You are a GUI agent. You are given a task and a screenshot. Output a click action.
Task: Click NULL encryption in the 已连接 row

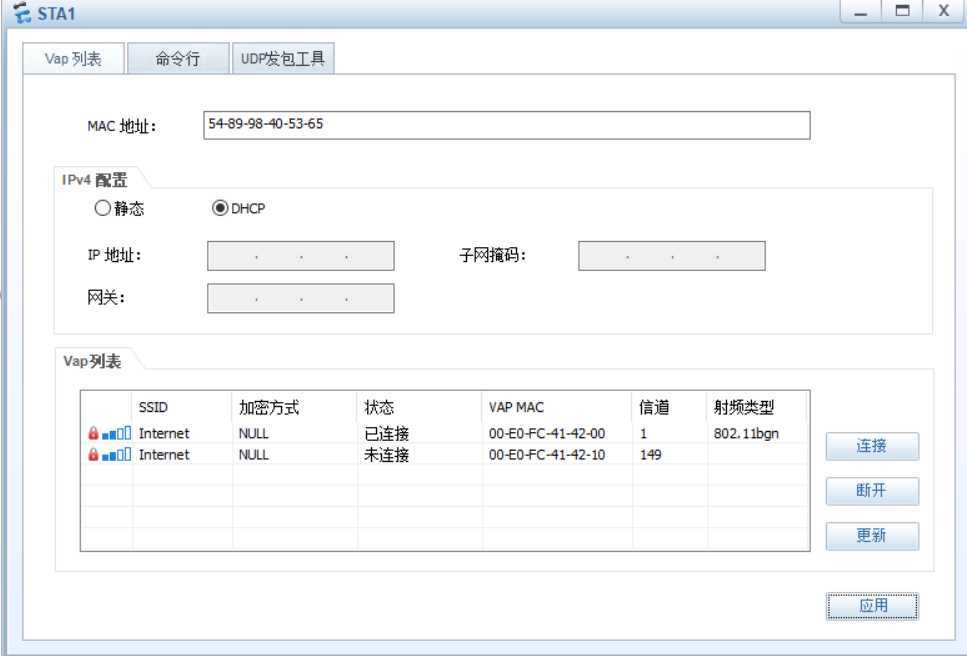coord(253,433)
